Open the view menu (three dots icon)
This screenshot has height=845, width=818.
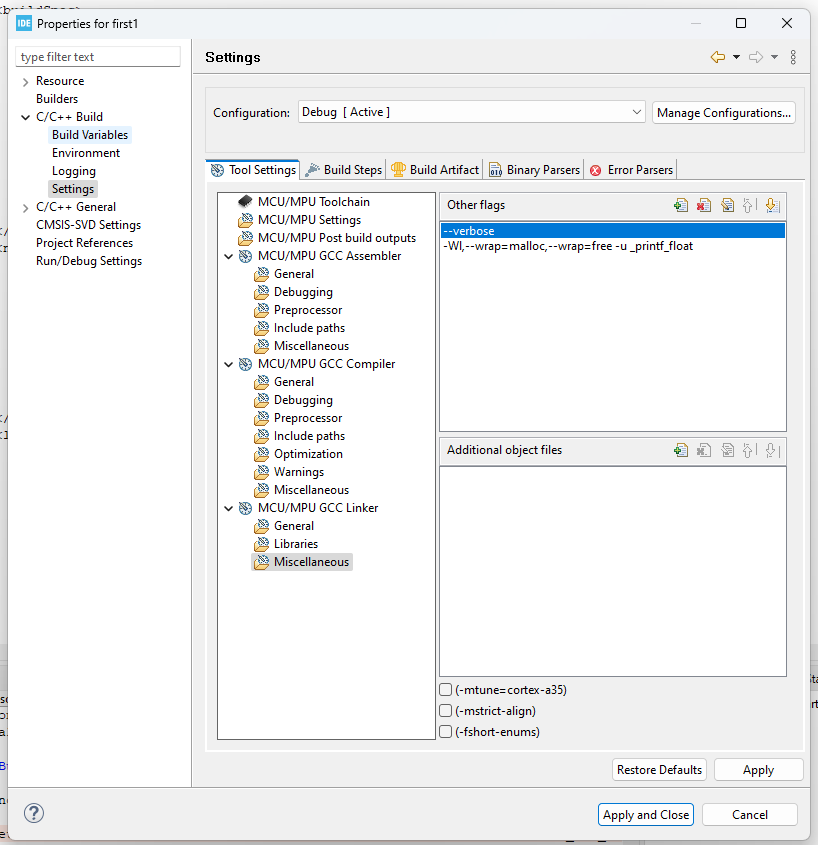793,57
